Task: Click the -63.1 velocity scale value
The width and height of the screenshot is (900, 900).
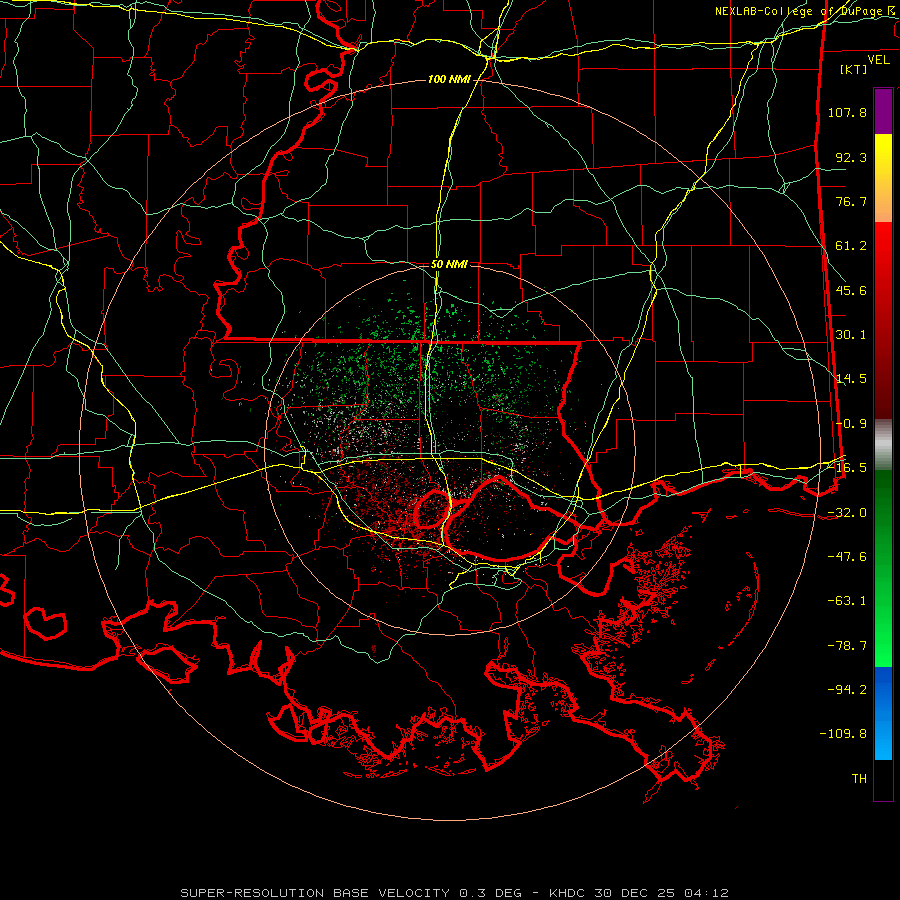Action: (x=847, y=601)
